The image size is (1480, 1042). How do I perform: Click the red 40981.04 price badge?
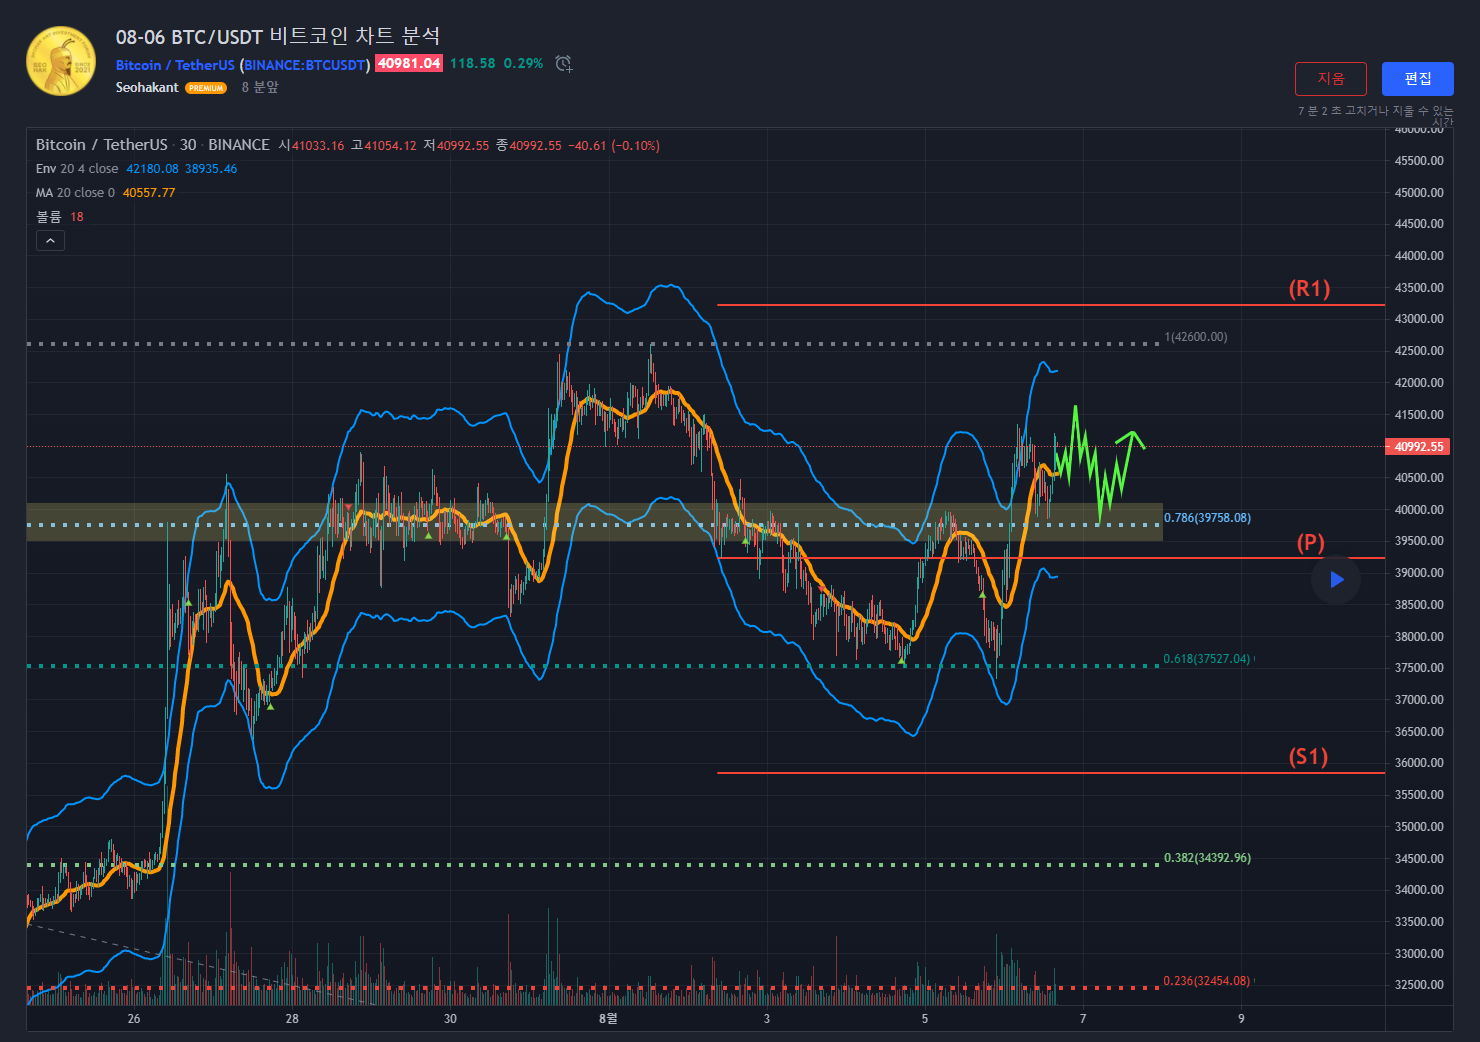pos(409,64)
